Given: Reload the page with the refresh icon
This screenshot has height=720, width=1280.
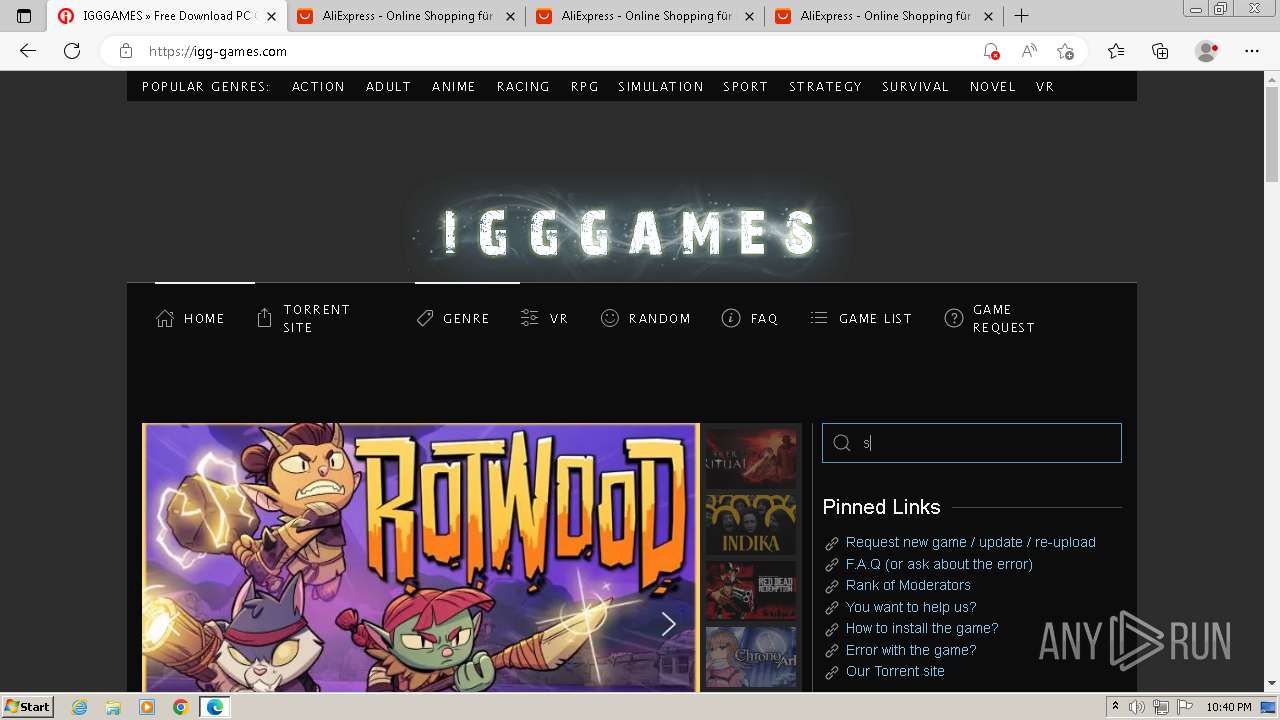Looking at the screenshot, I should point(72,51).
